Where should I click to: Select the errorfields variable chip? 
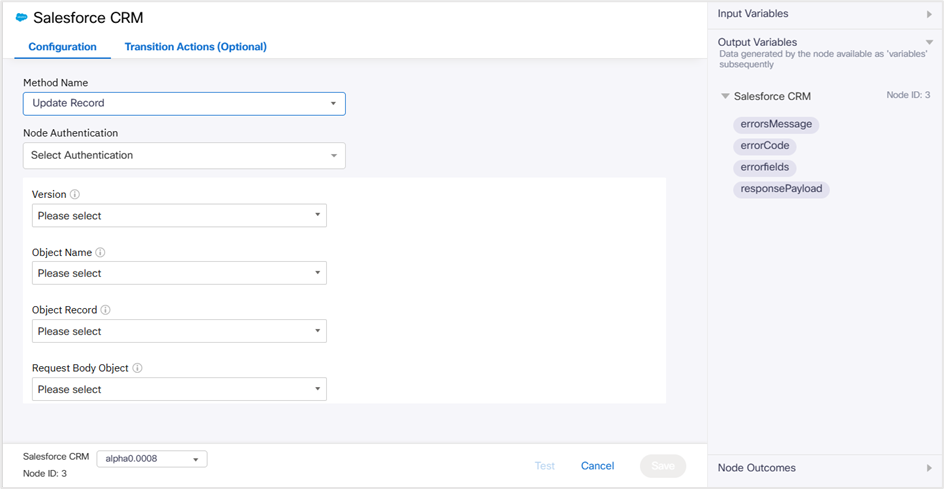pos(765,167)
